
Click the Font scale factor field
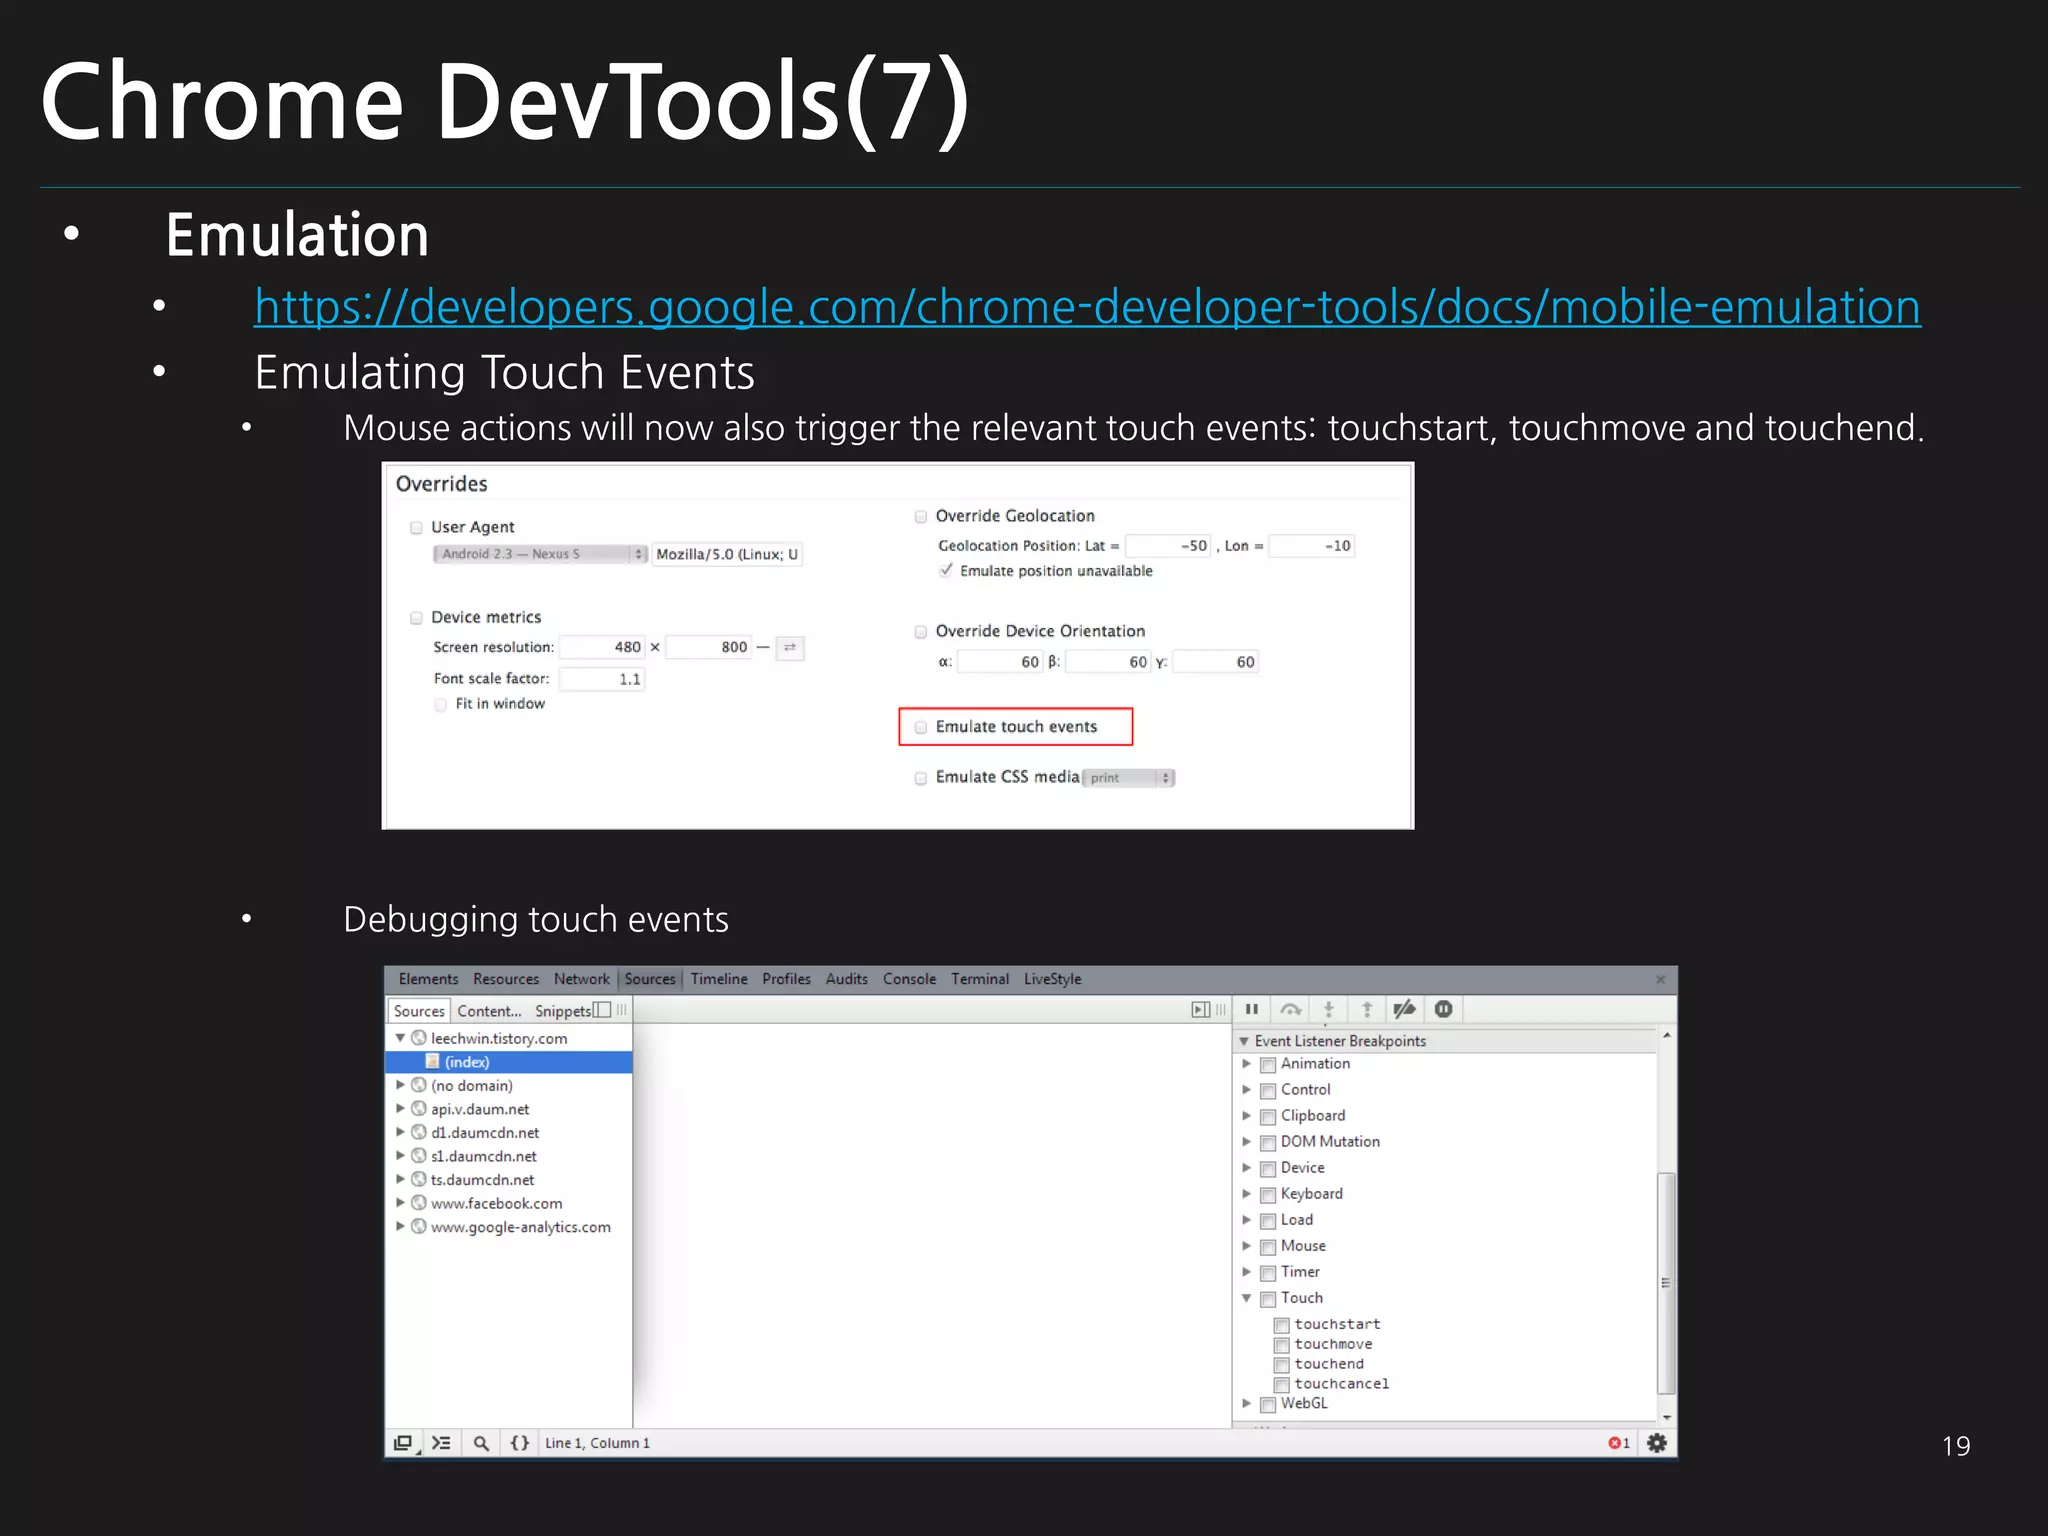pyautogui.click(x=602, y=679)
